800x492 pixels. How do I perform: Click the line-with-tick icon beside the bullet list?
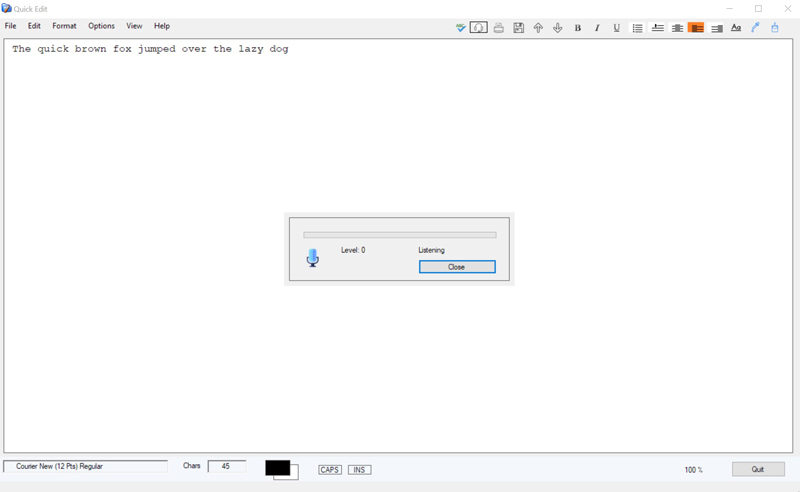(x=657, y=28)
